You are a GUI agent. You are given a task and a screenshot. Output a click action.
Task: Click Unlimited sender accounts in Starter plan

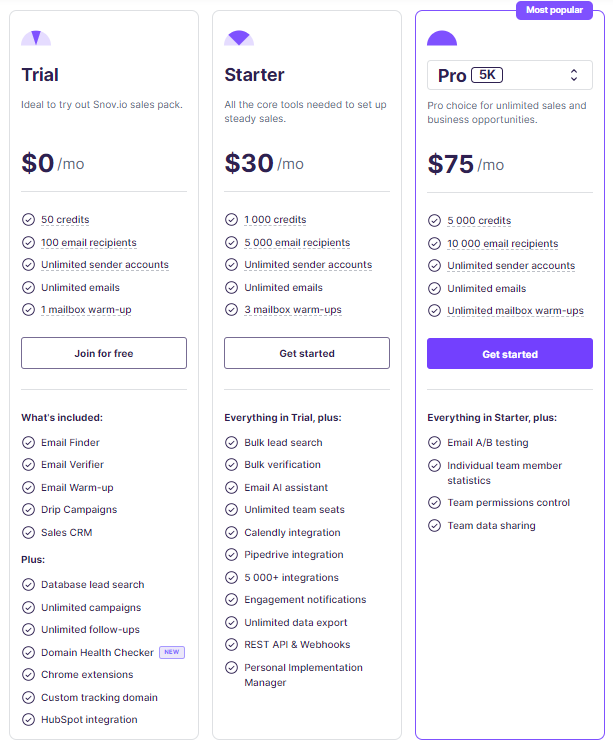tap(308, 265)
